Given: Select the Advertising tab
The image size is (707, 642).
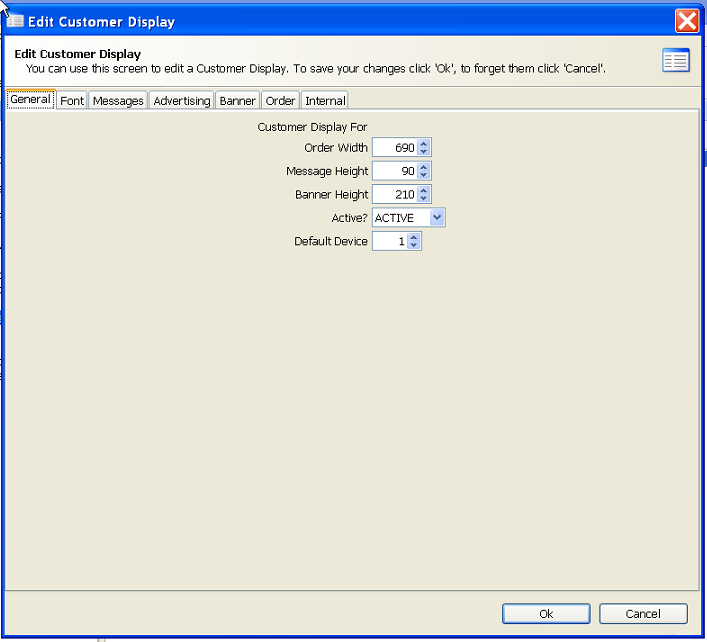Looking at the screenshot, I should point(182,101).
